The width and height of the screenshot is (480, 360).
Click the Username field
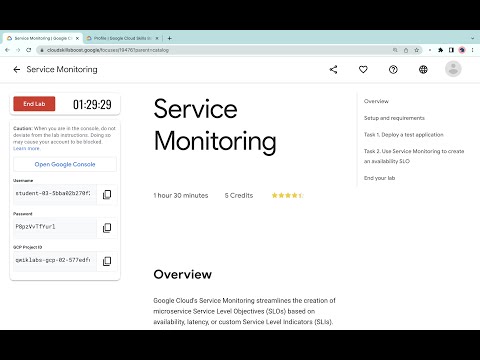(55, 194)
